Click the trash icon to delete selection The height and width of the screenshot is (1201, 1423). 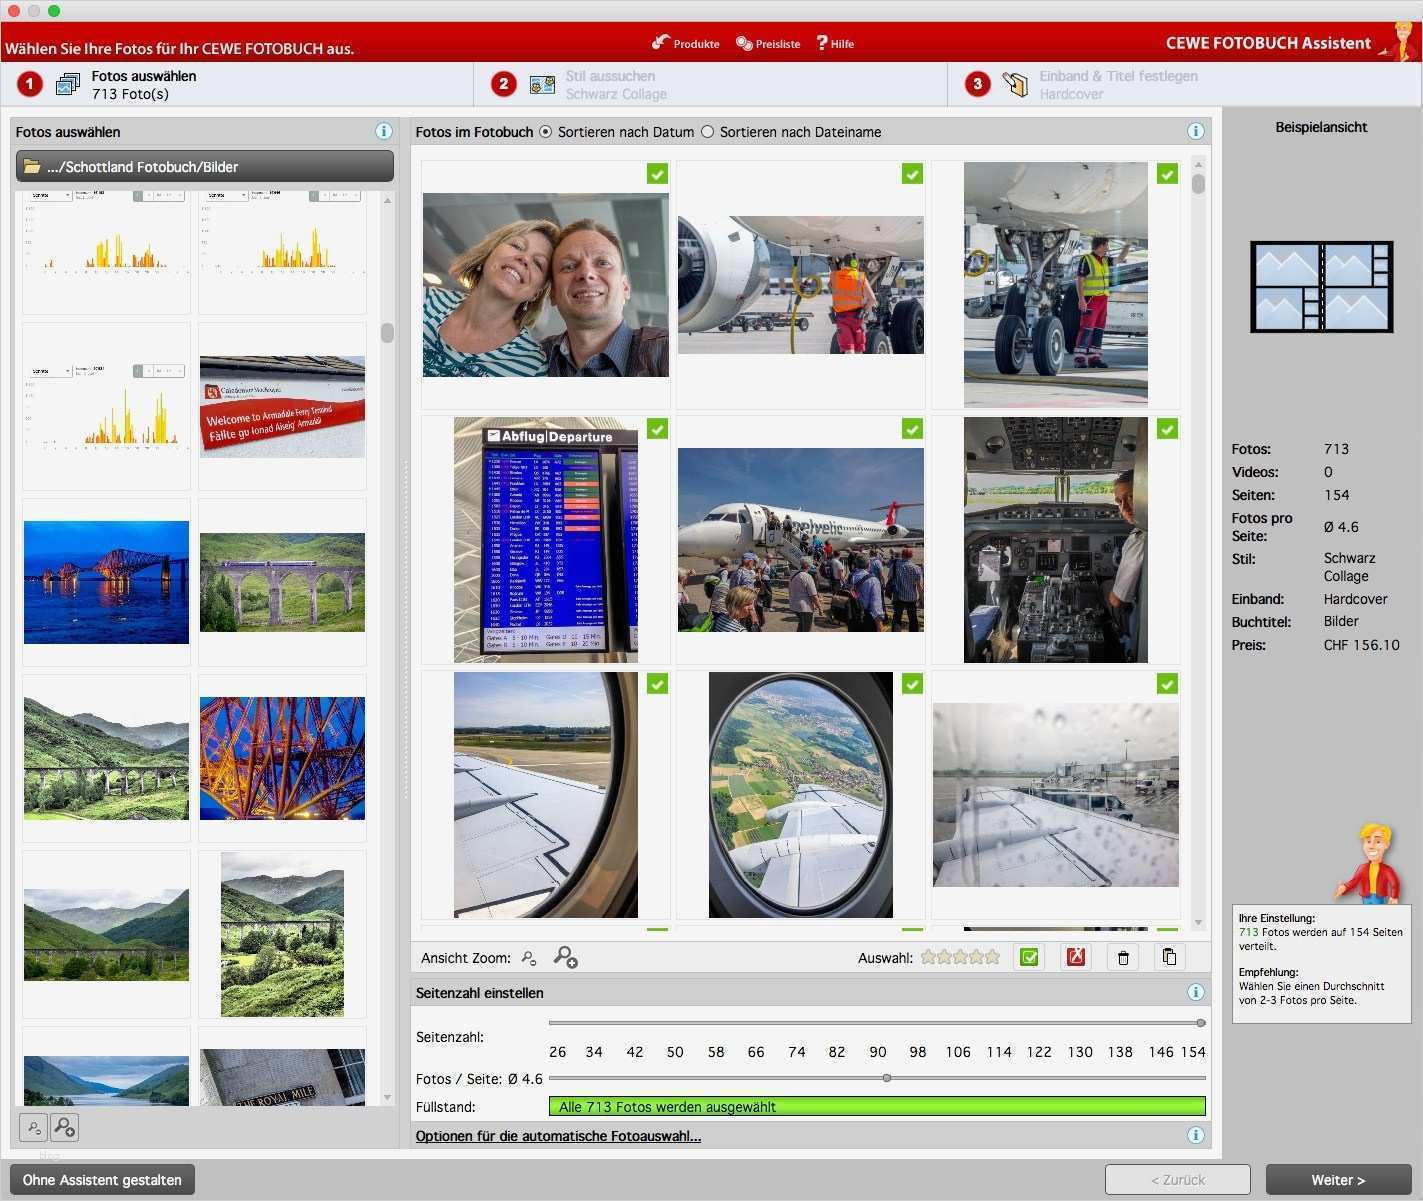click(x=1123, y=957)
